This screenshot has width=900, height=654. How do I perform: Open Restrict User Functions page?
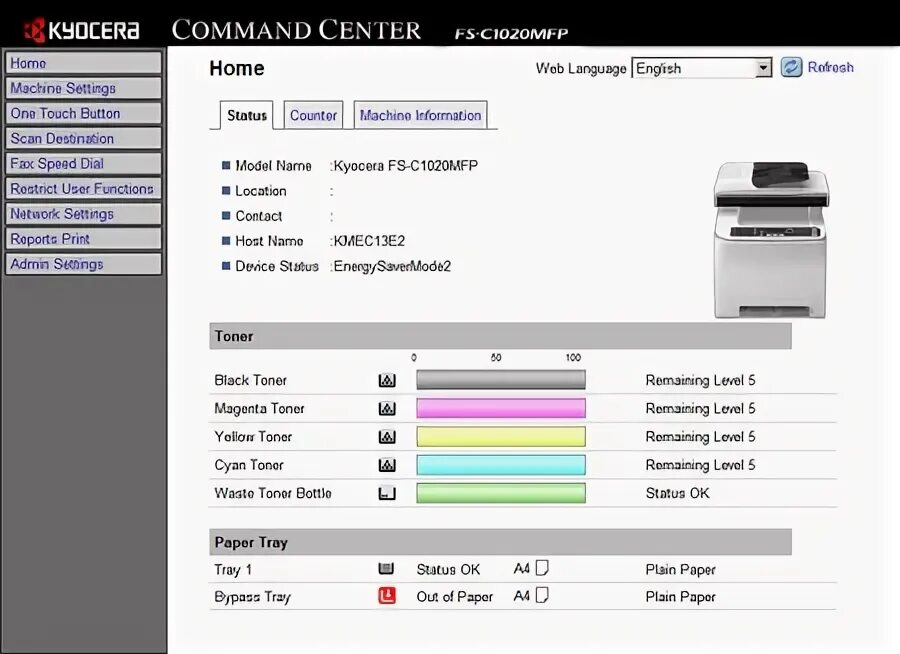click(x=83, y=188)
